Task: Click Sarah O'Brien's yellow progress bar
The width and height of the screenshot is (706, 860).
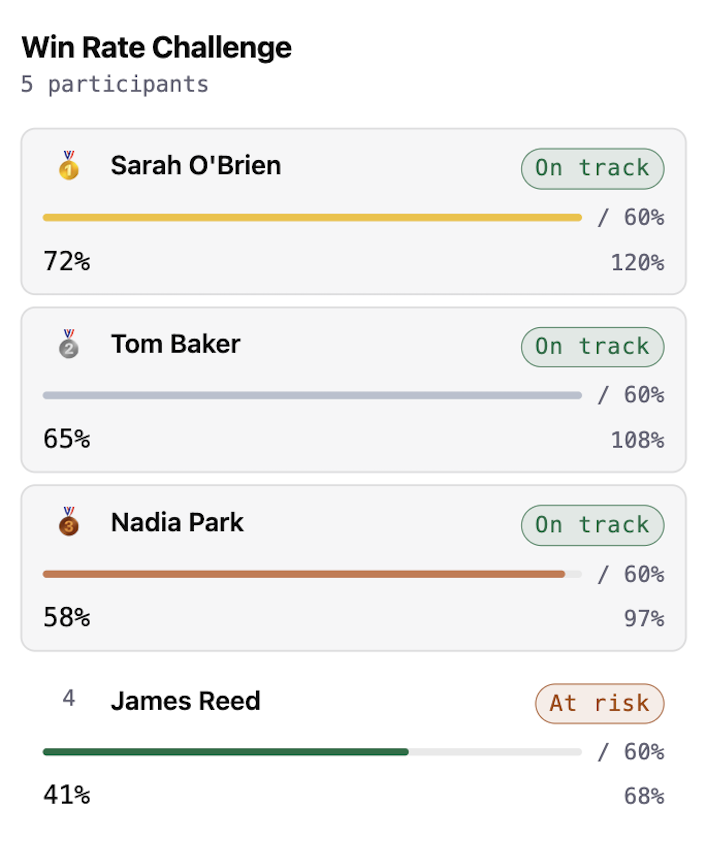Action: point(311,217)
